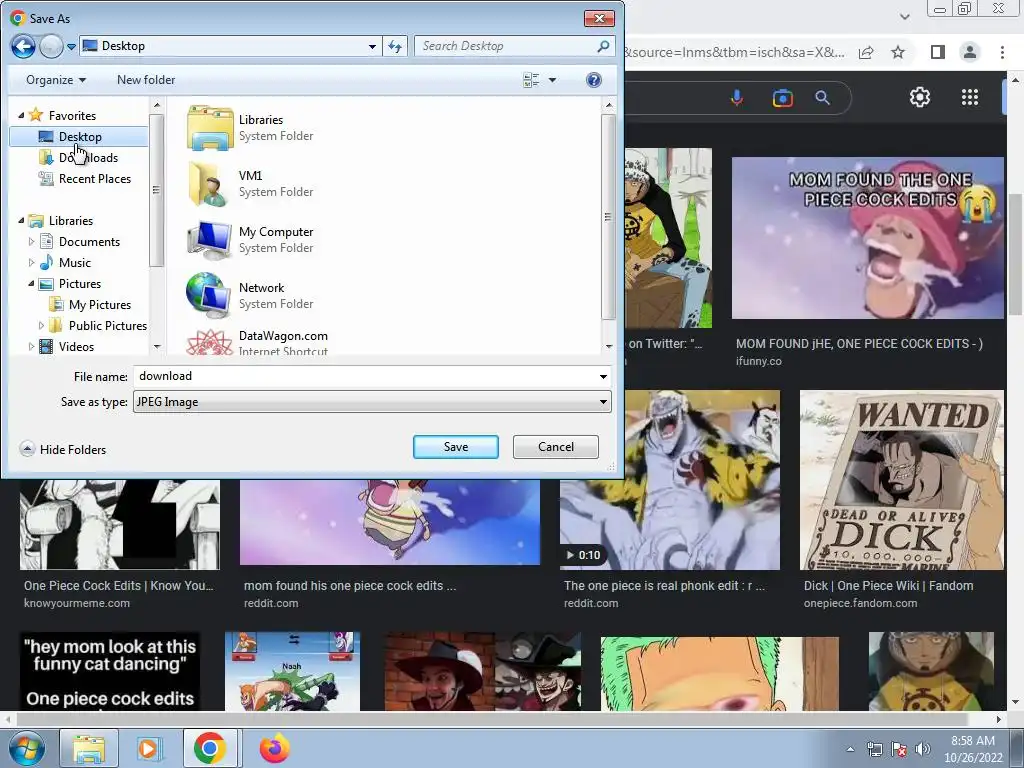
Task: Select the My Computer icon
Action: point(210,240)
